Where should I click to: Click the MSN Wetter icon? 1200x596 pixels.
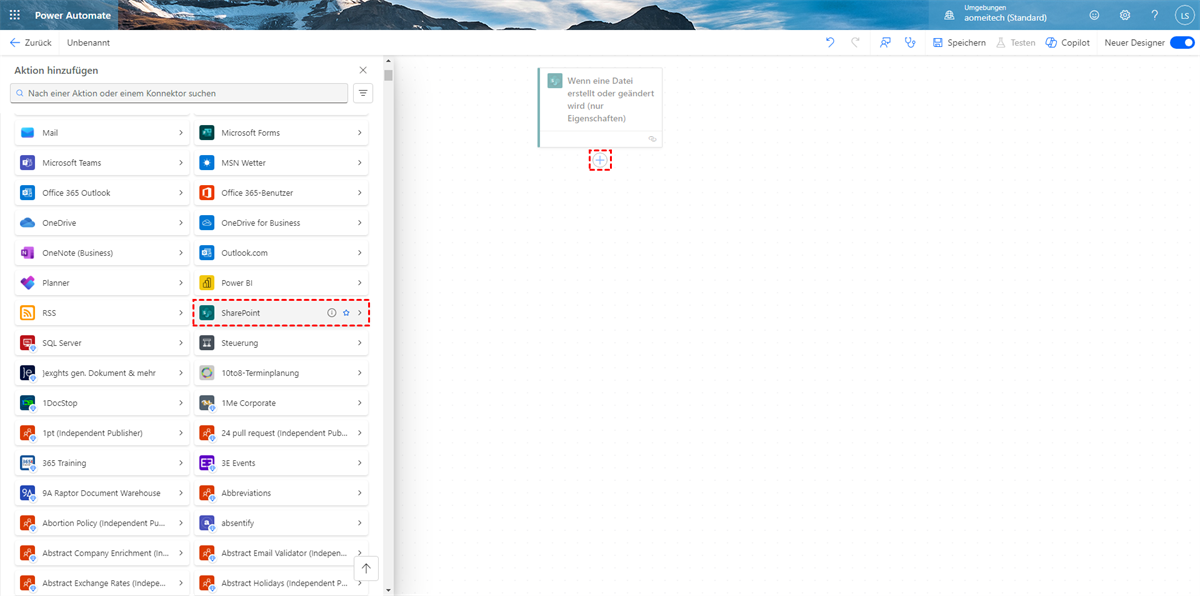tap(207, 163)
